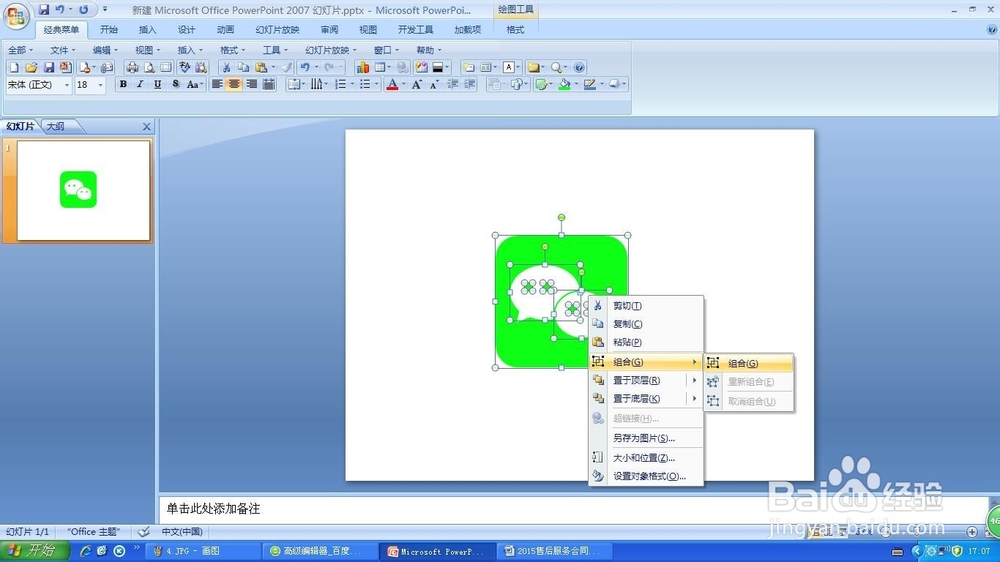Viewport: 1000px width, 562px height.
Task: Print with the printer toolbar icon
Action: (132, 67)
